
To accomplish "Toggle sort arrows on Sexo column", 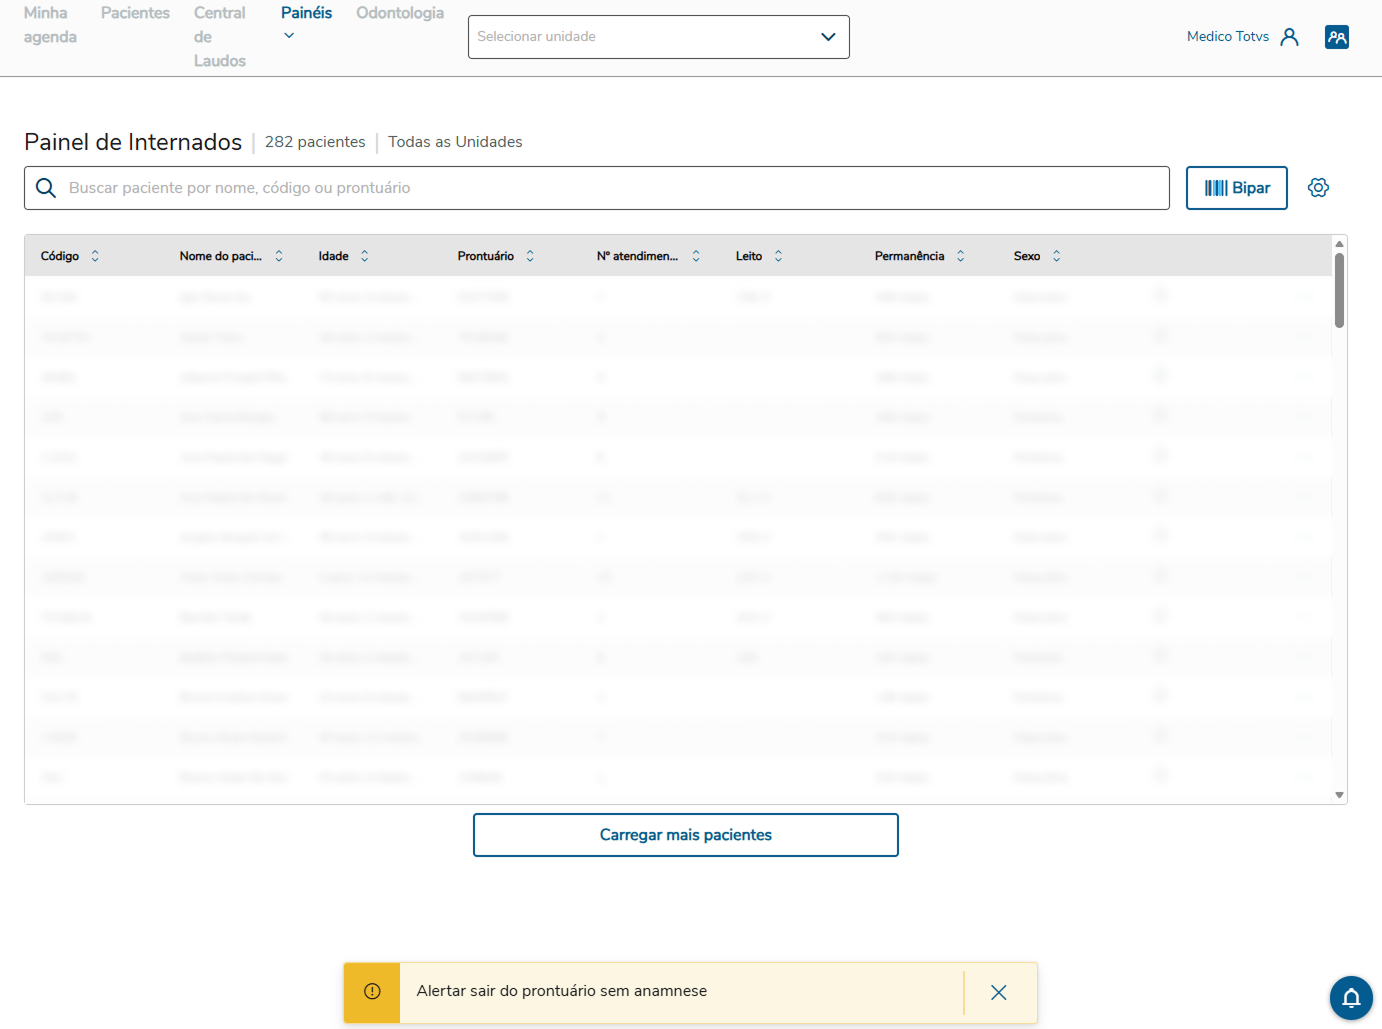I will tap(1057, 256).
